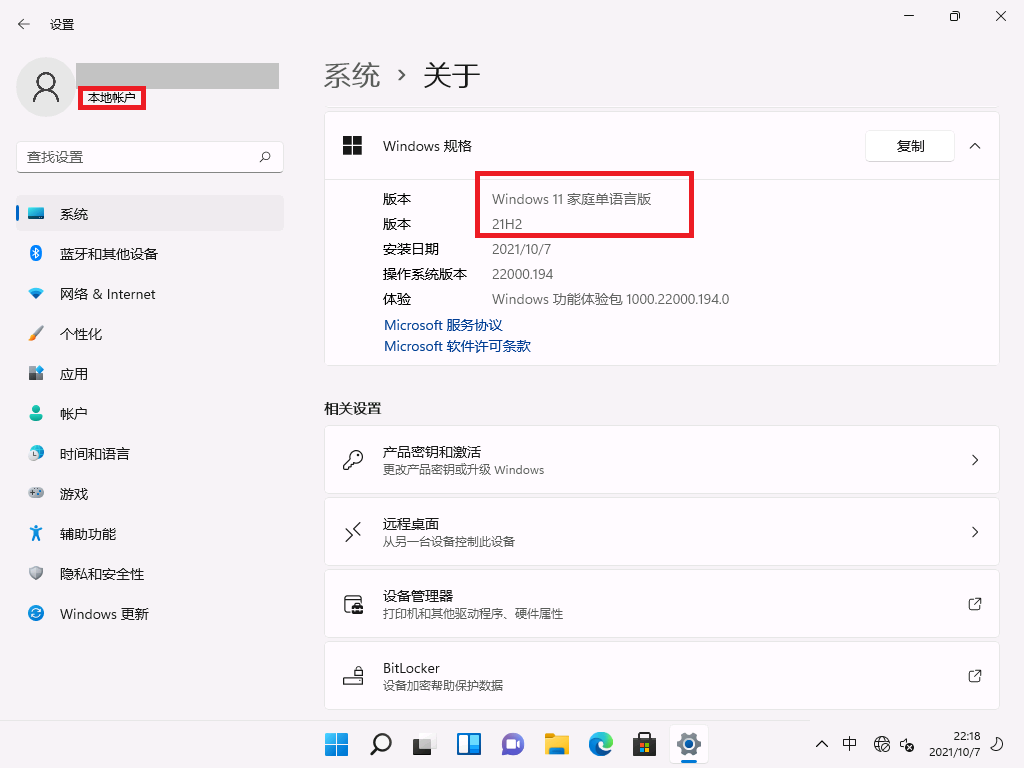Viewport: 1024px width, 768px height.
Task: Open Widgets from the taskbar
Action: tap(469, 744)
